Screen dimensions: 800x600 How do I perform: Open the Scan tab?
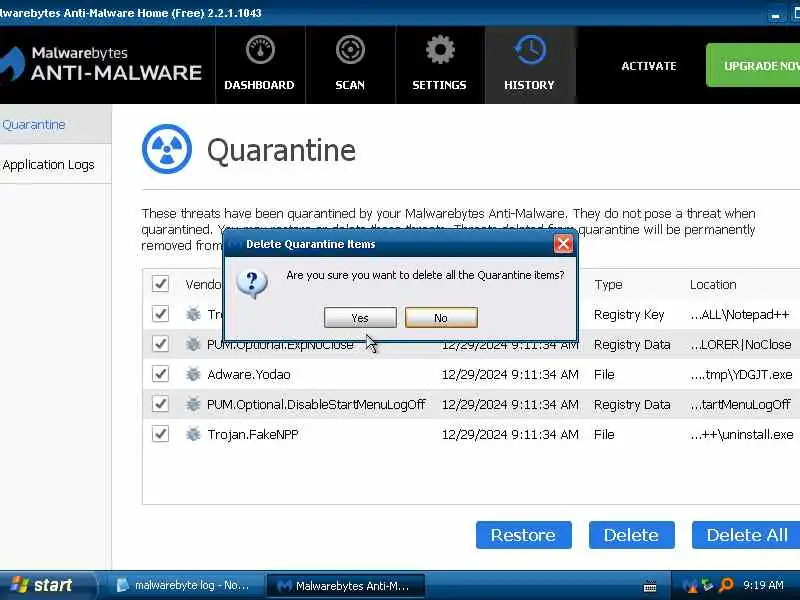(x=350, y=65)
